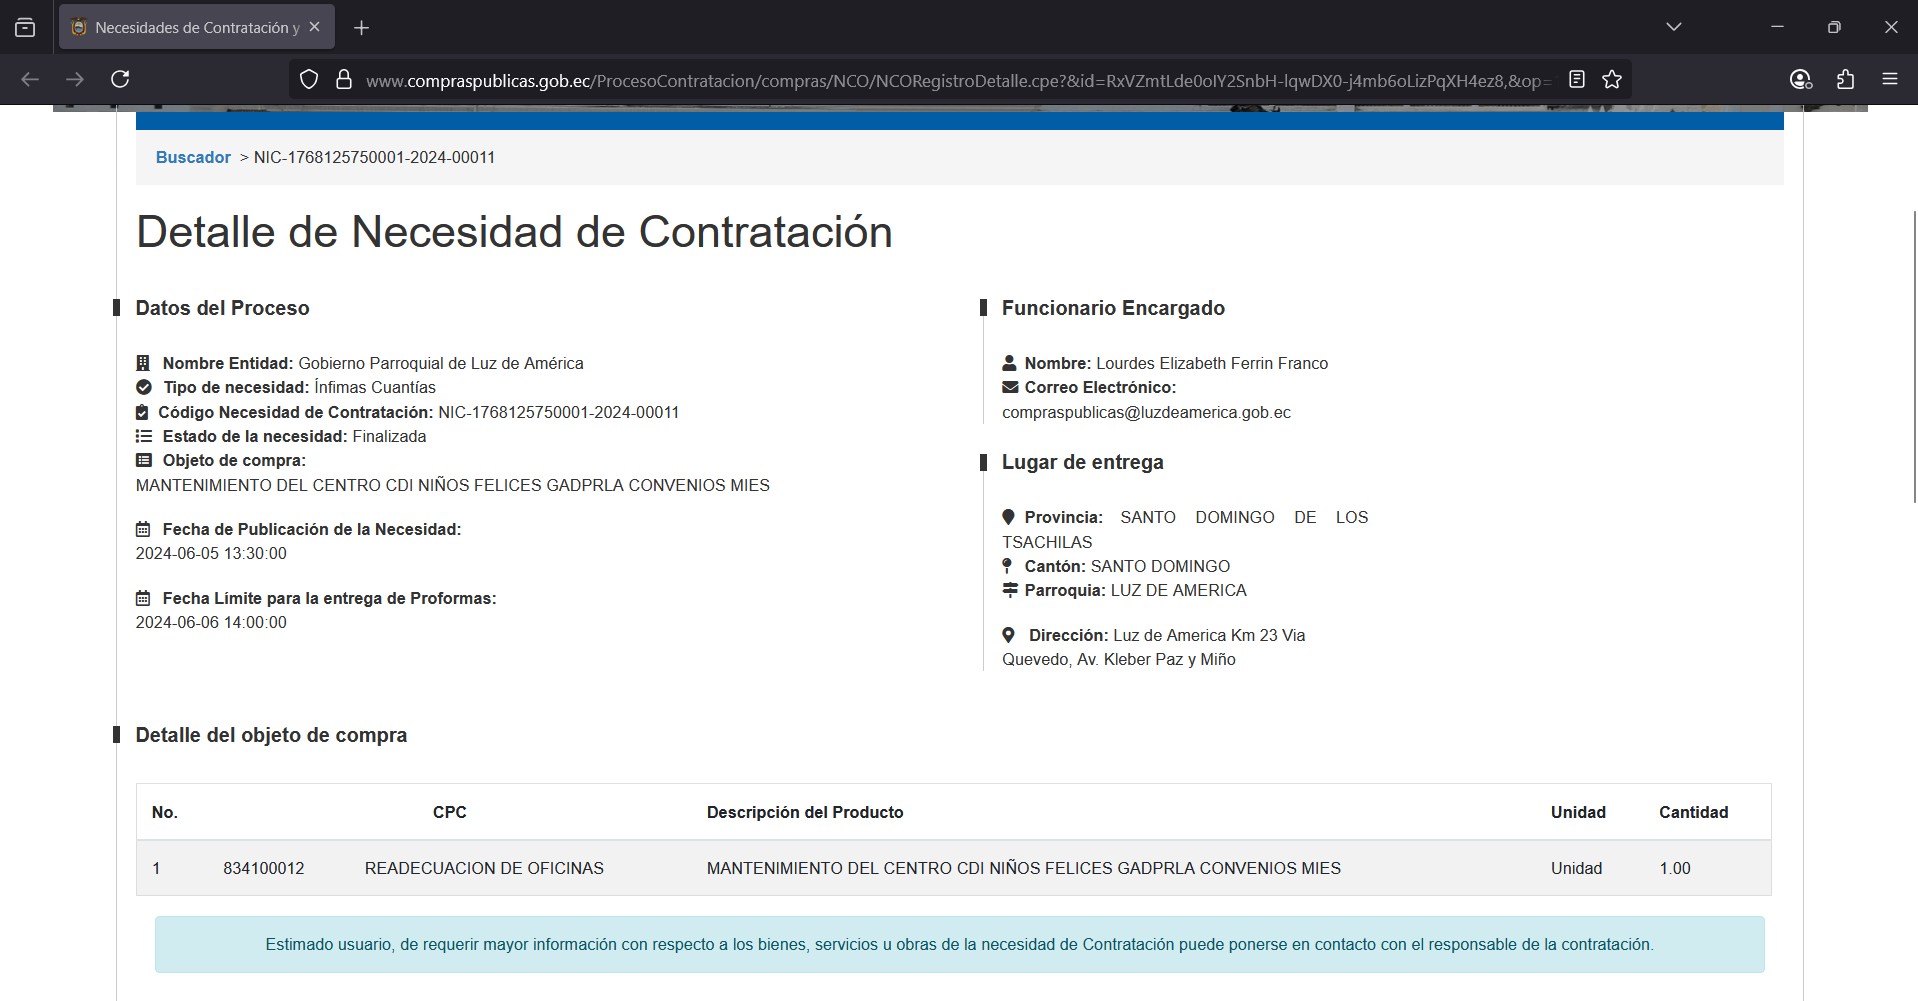This screenshot has width=1918, height=1001.
Task: Click the Buscador breadcrumb link
Action: pos(193,157)
